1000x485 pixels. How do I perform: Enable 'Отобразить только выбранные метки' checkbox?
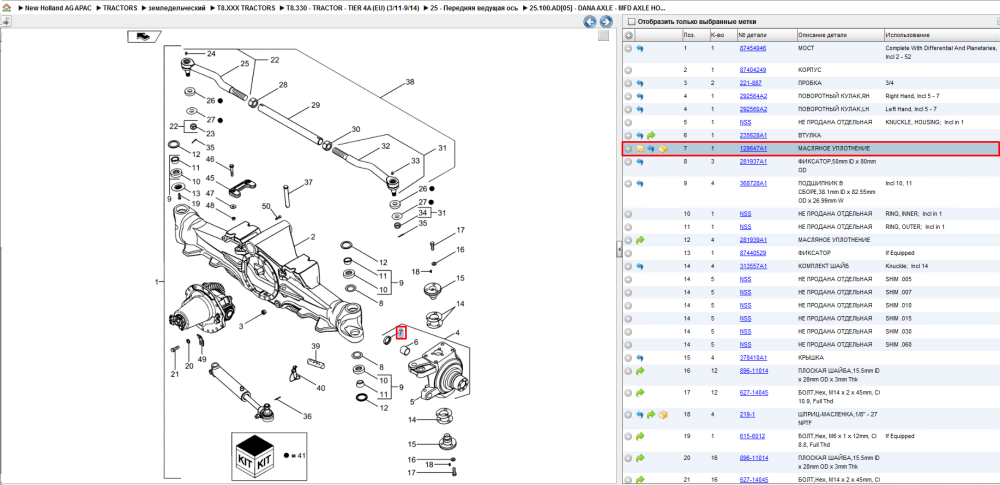pyautogui.click(x=631, y=22)
